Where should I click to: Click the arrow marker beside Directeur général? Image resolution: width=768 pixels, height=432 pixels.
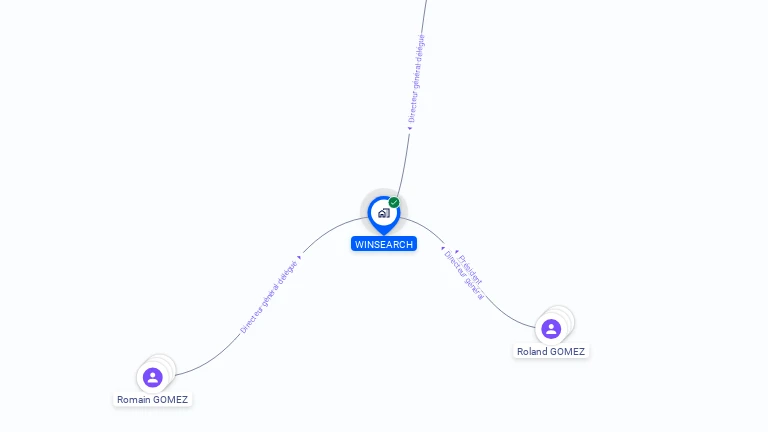[x=443, y=248]
